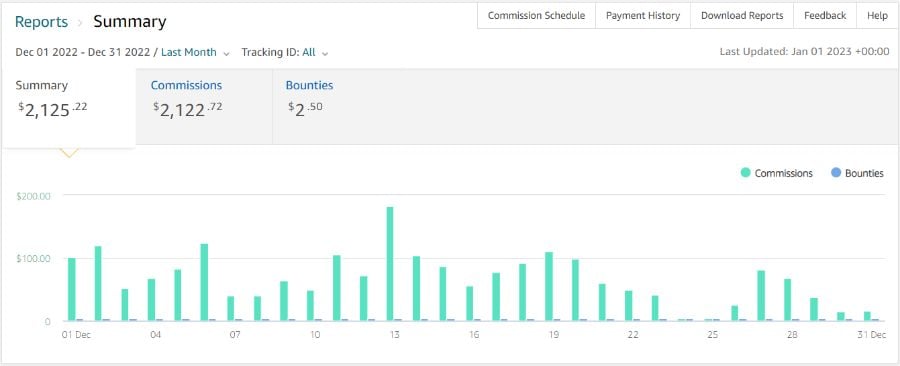Click the 27 Dec commissions bar
The height and width of the screenshot is (366, 900).
point(761,295)
